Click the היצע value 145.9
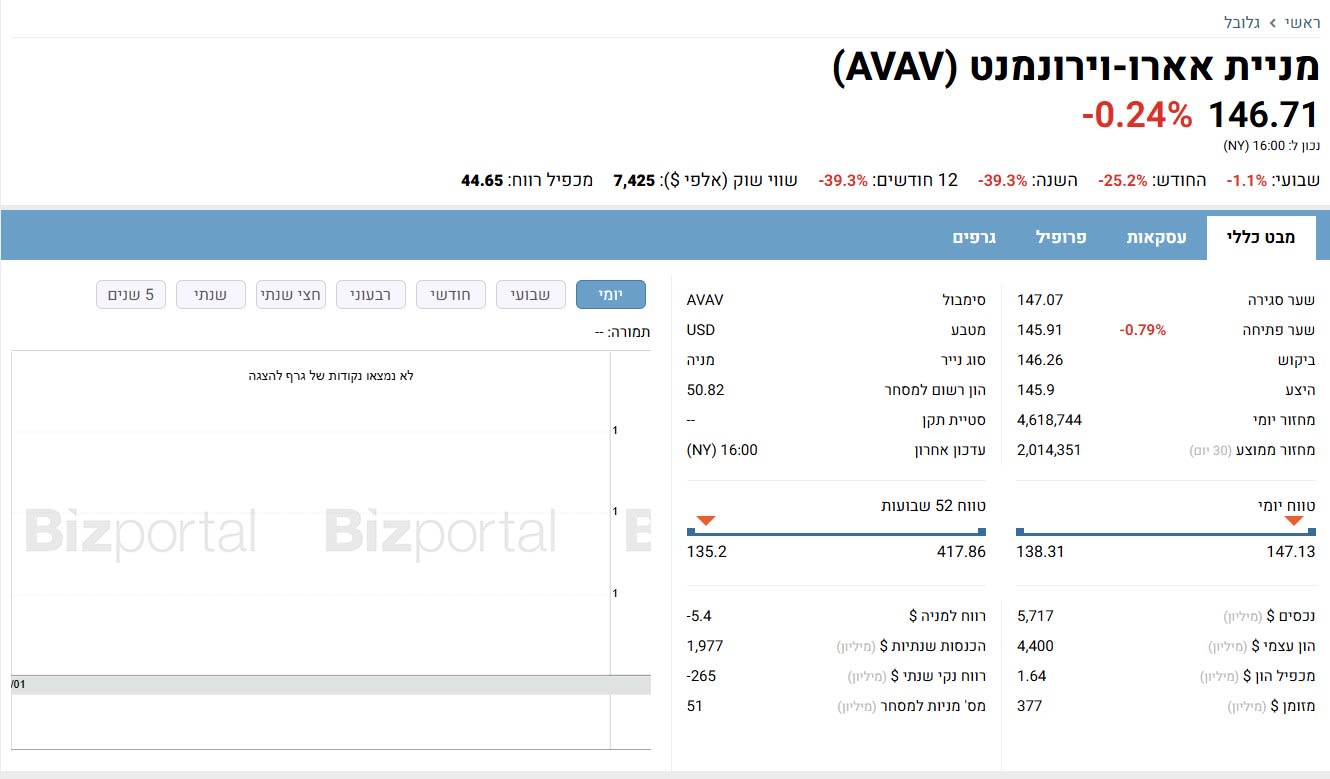1330x779 pixels. pos(1035,390)
